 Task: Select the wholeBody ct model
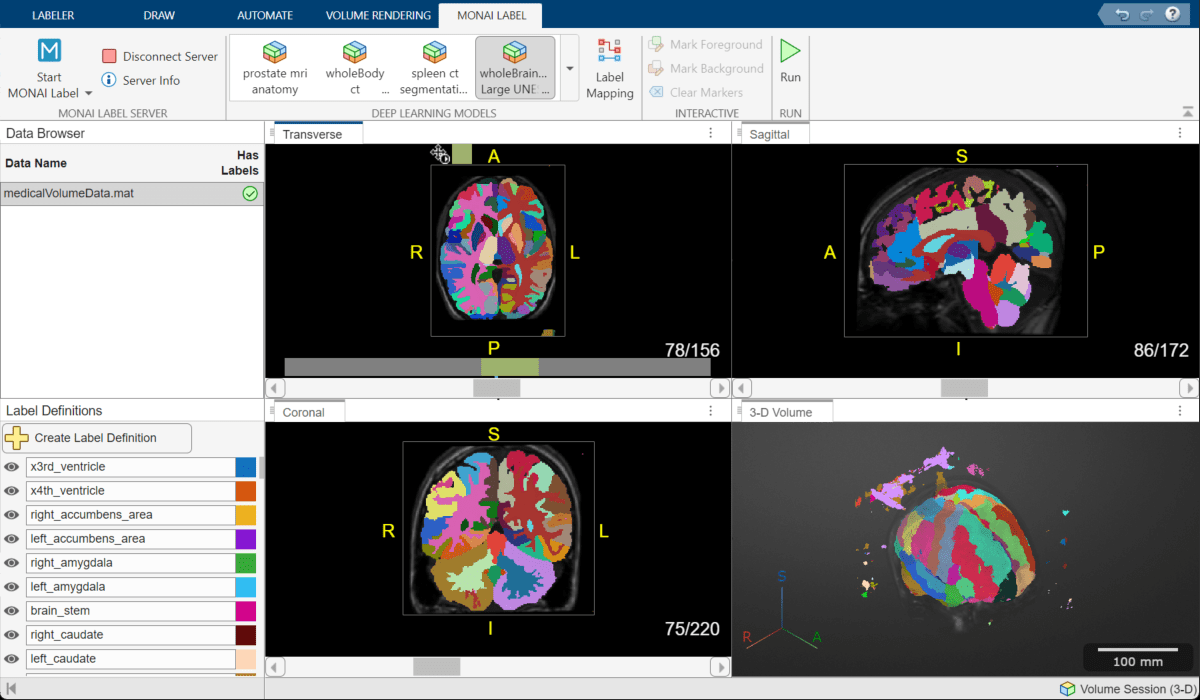click(x=354, y=65)
